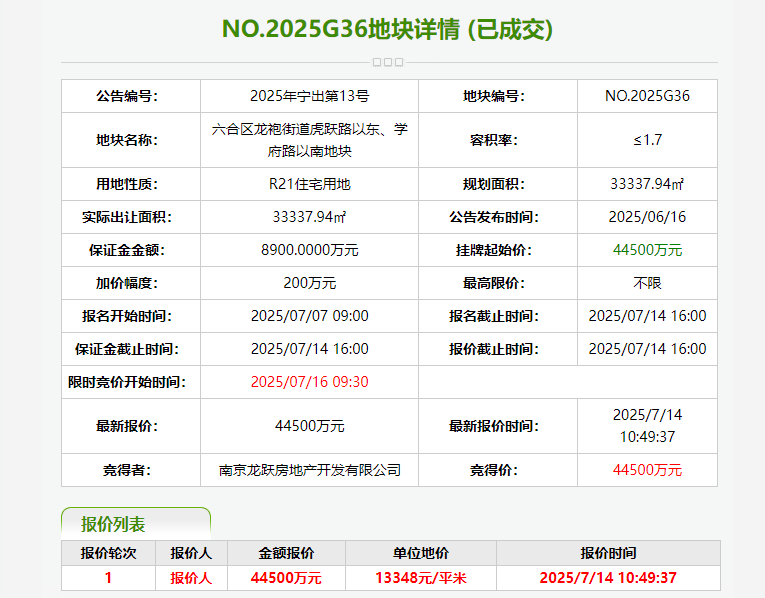Select the deposit value 8900.0000万元
Image resolution: width=765 pixels, height=598 pixels.
click(x=309, y=250)
